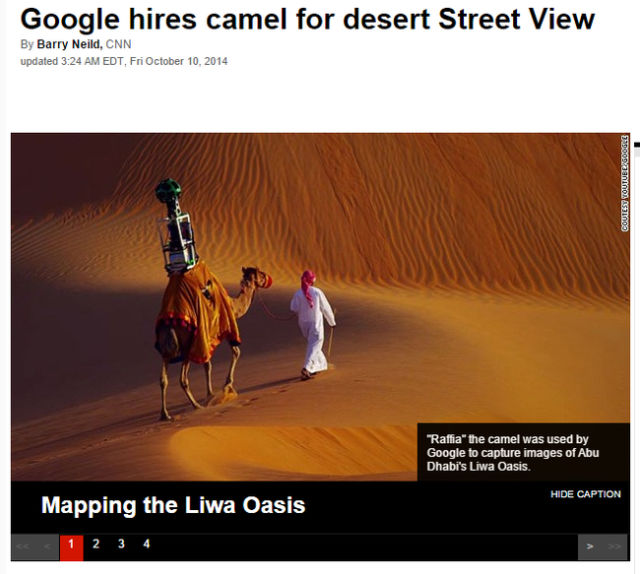Select slide 1 in gallery pager
Viewport: 640px width, 574px height.
click(x=71, y=547)
